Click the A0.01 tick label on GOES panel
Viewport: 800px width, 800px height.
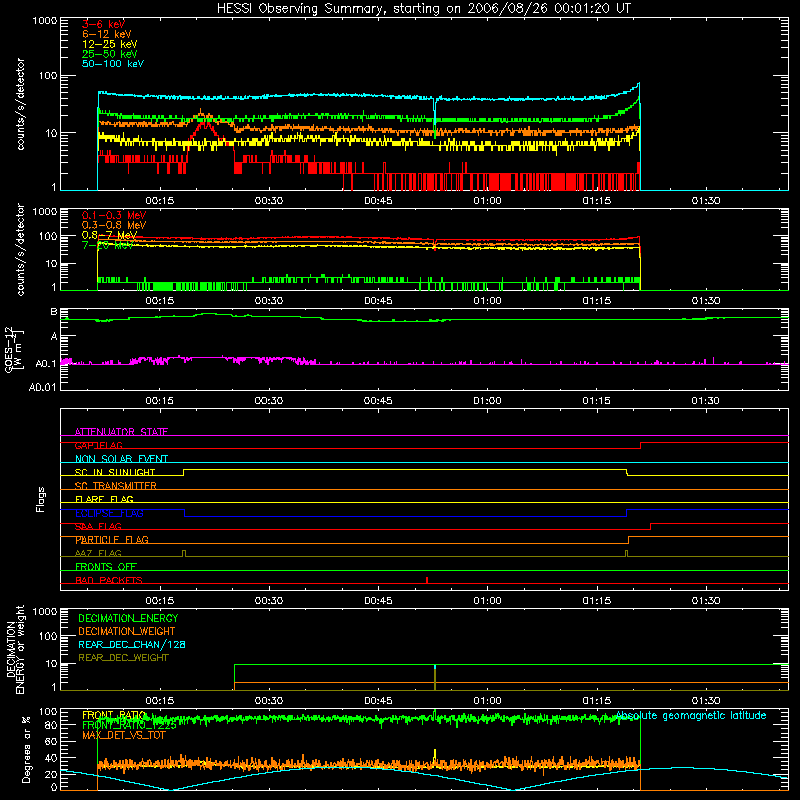coord(43,387)
